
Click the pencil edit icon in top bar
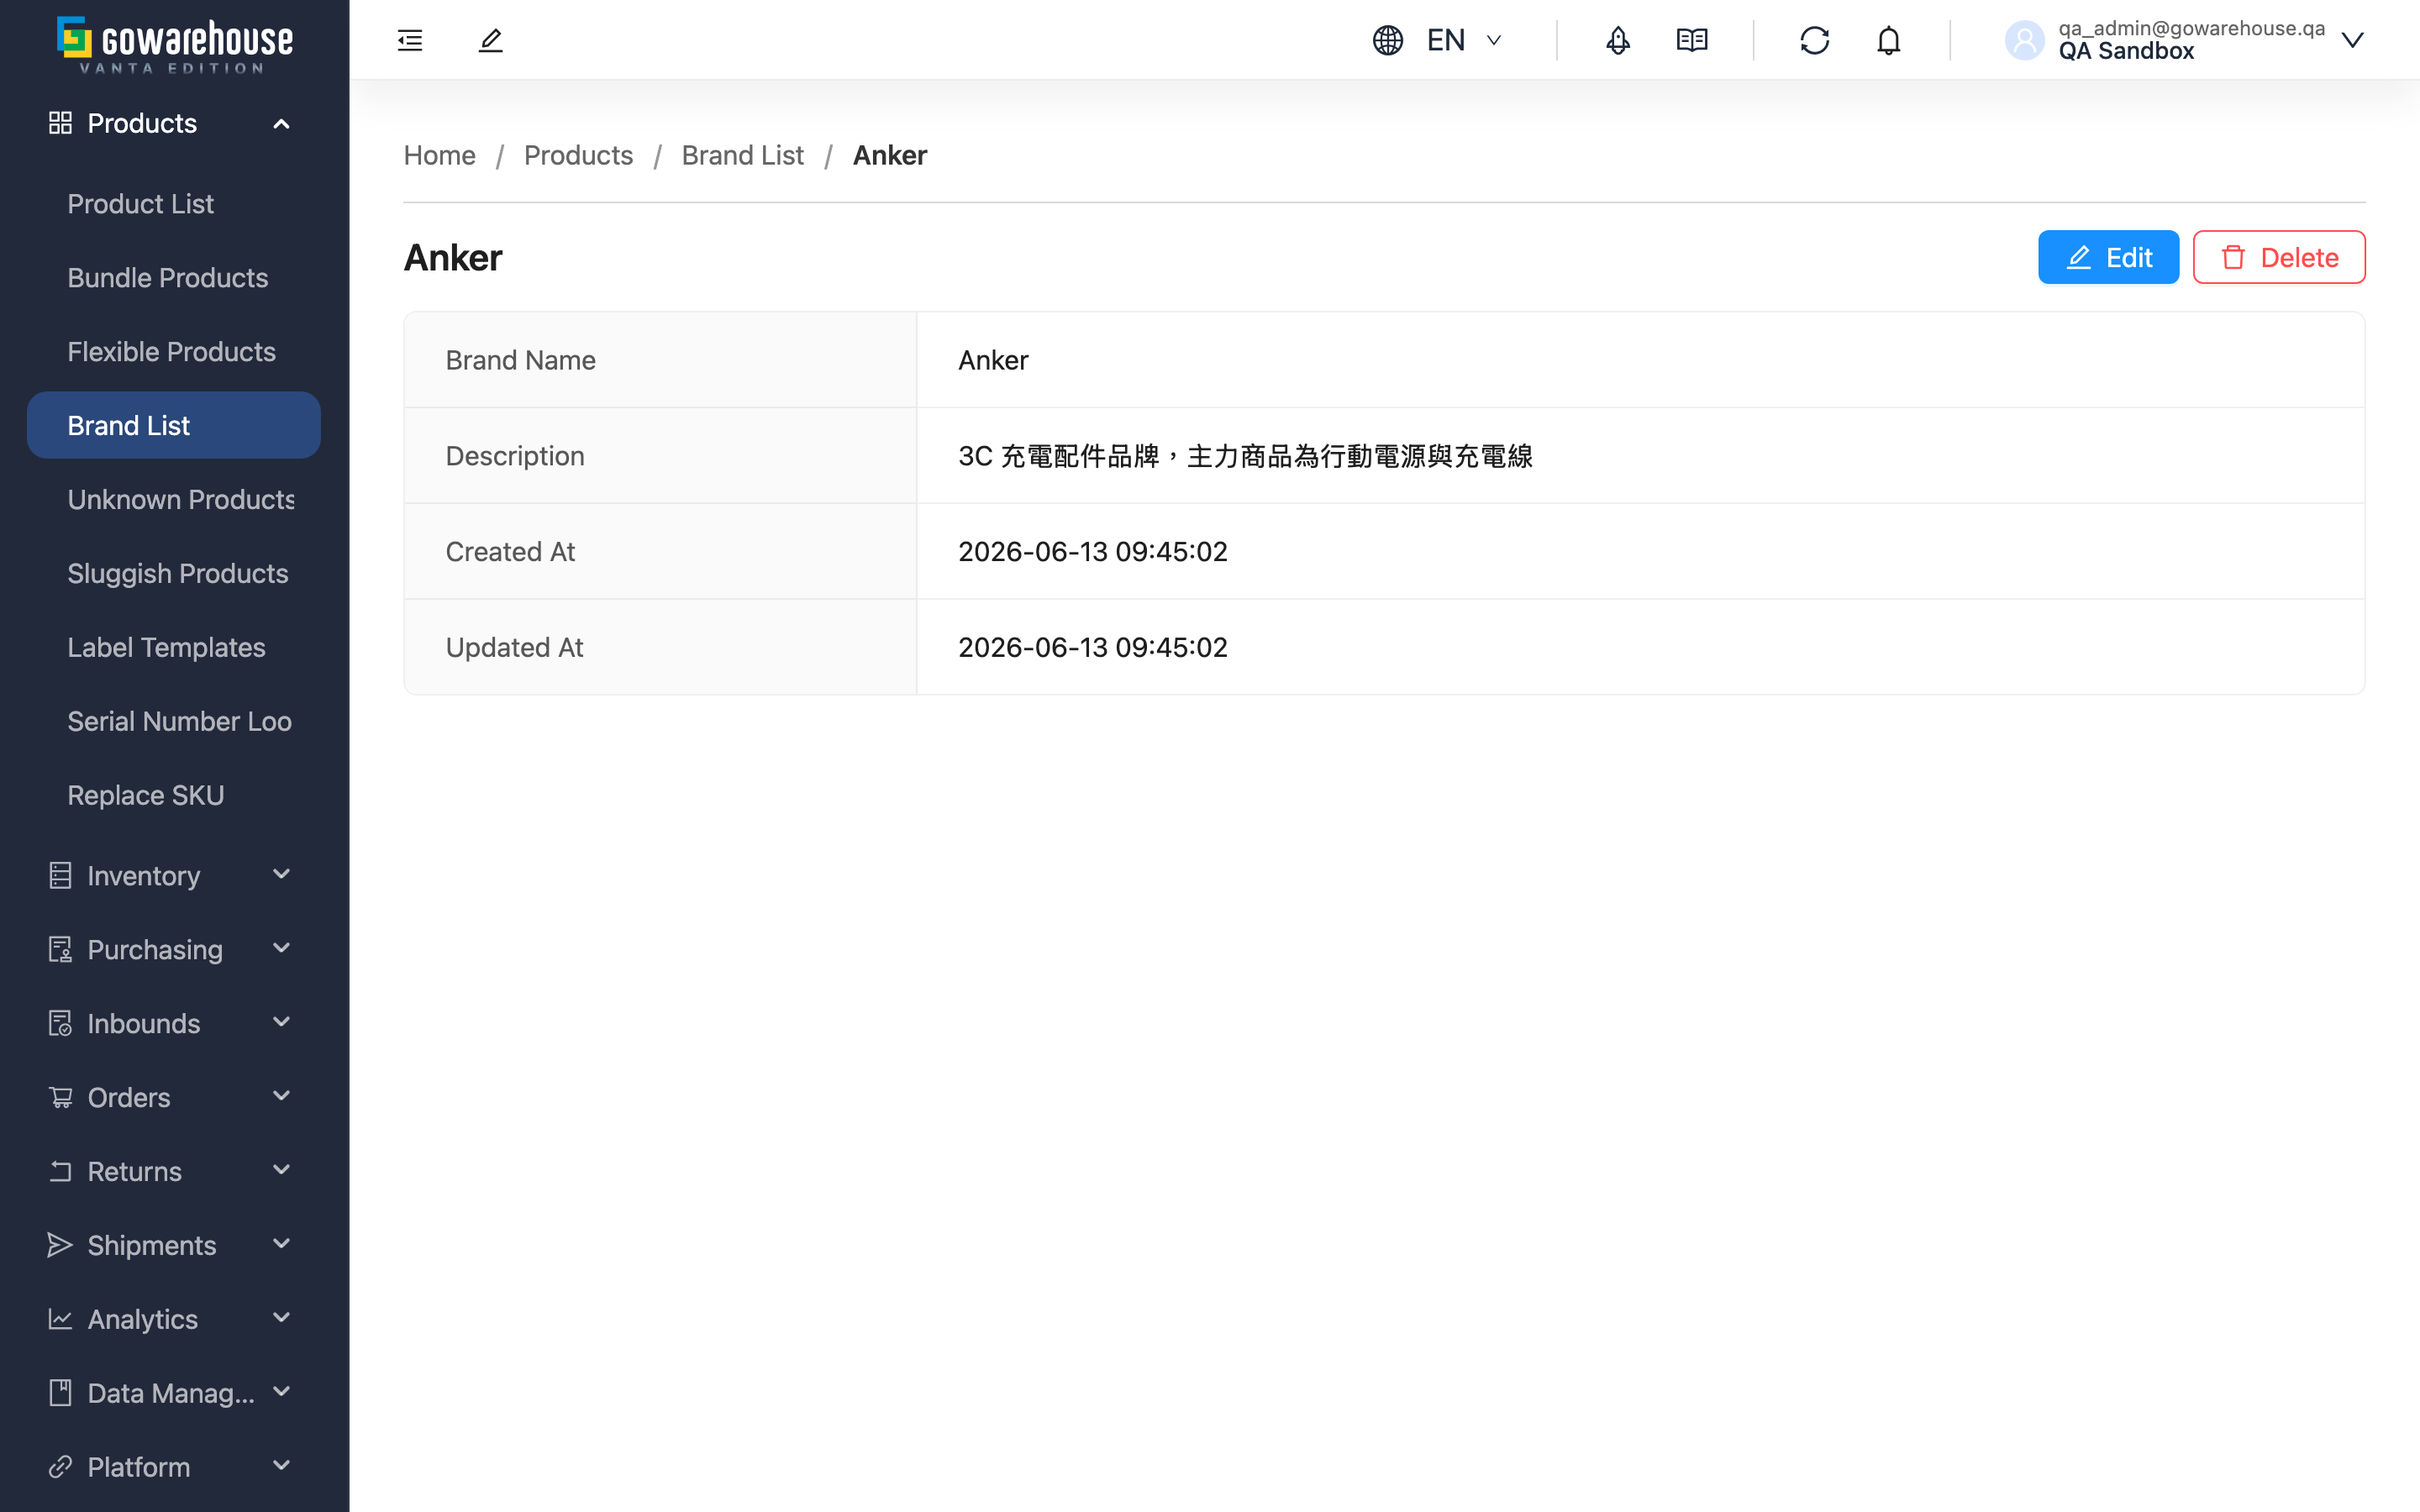click(x=490, y=40)
